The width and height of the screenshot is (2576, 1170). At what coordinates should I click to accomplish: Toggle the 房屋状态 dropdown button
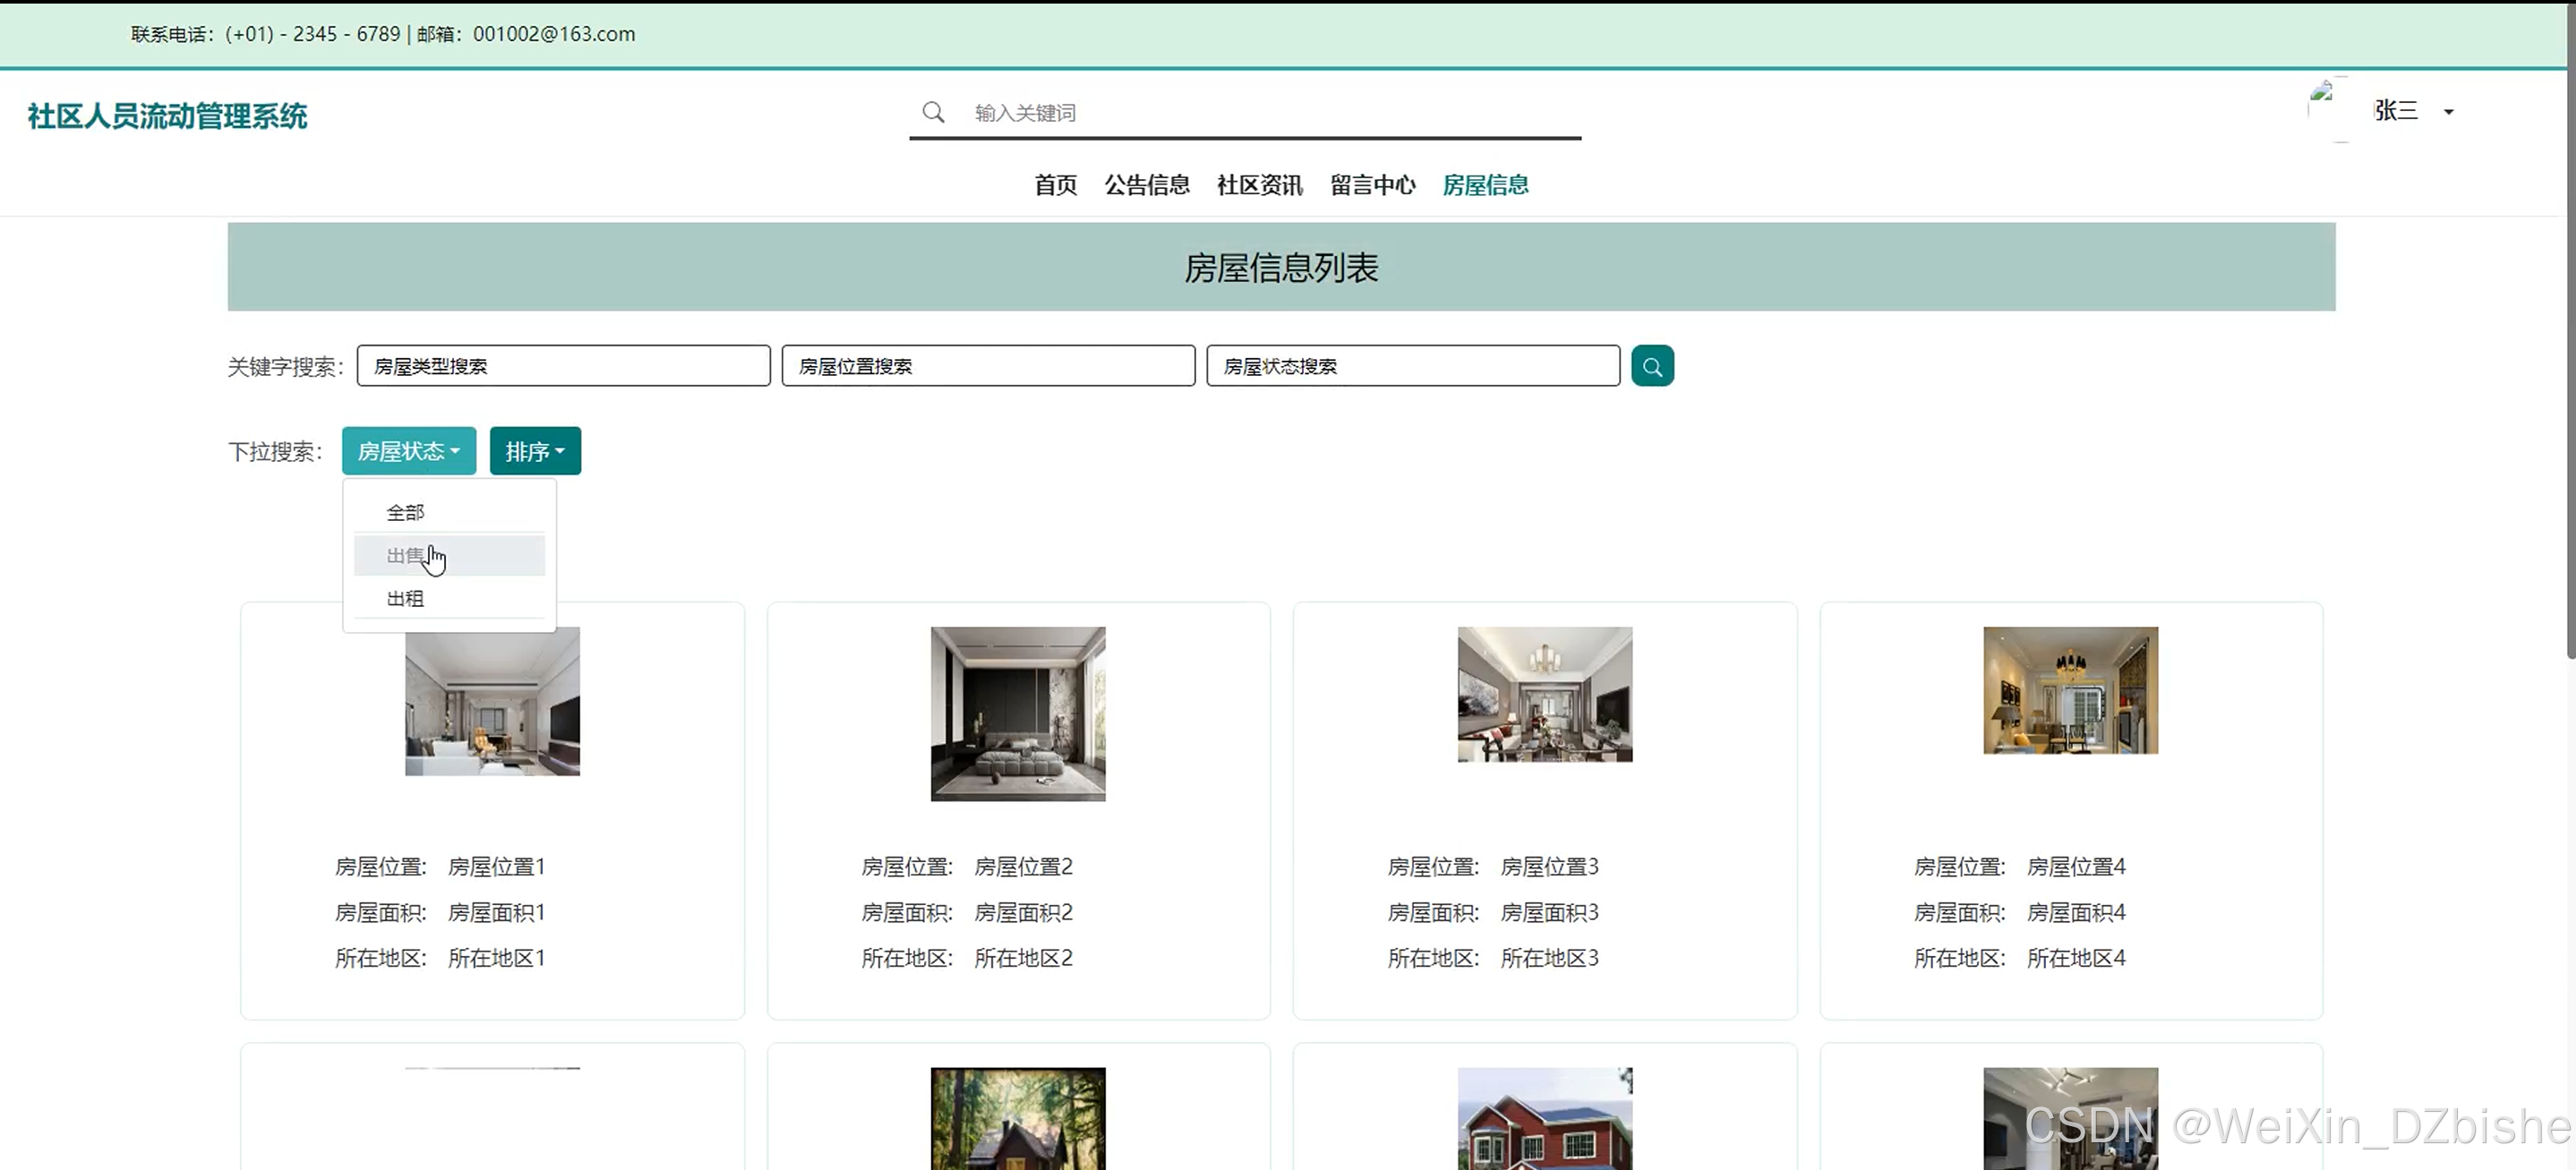pyautogui.click(x=408, y=451)
